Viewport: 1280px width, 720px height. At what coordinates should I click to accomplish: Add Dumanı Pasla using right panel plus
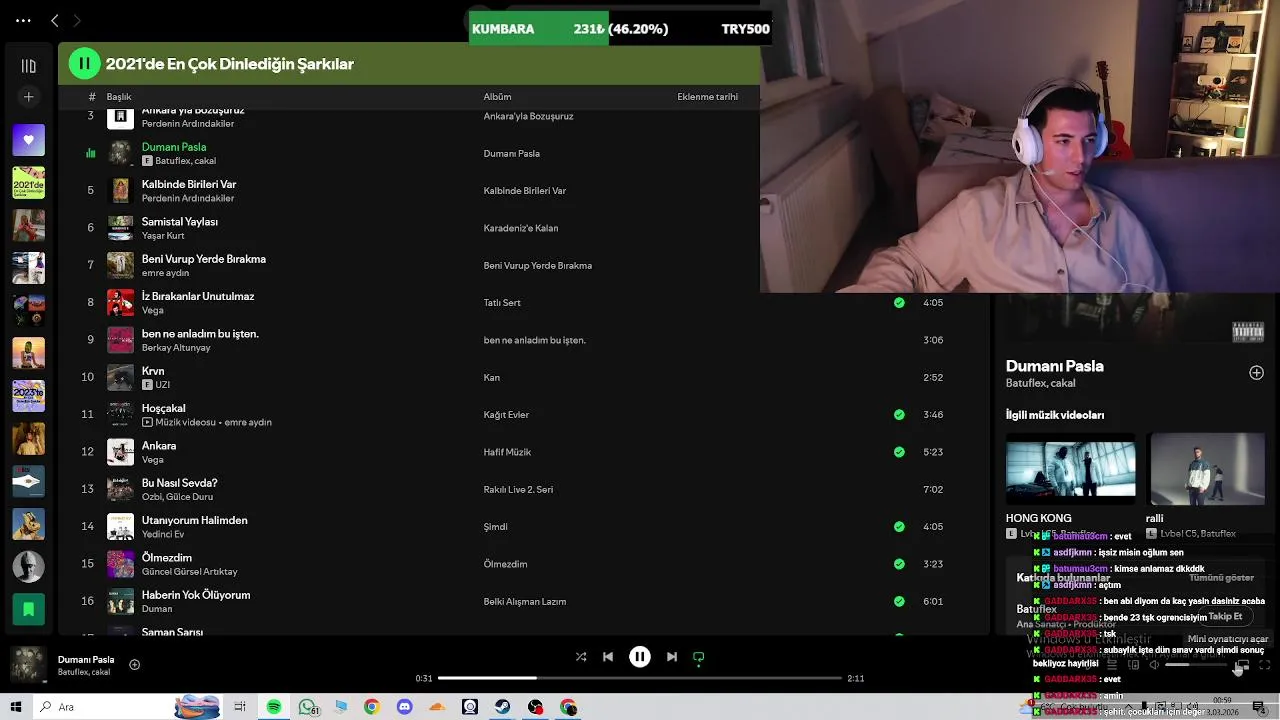pyautogui.click(x=1256, y=373)
